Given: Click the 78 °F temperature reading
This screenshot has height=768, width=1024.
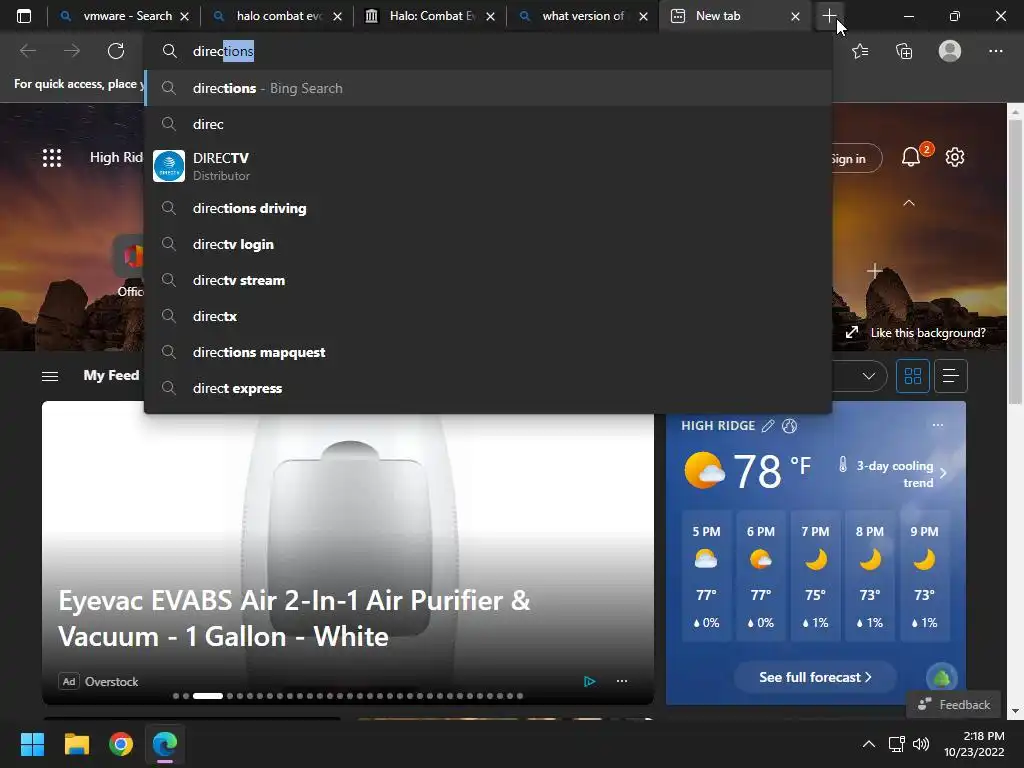Looking at the screenshot, I should click(772, 471).
